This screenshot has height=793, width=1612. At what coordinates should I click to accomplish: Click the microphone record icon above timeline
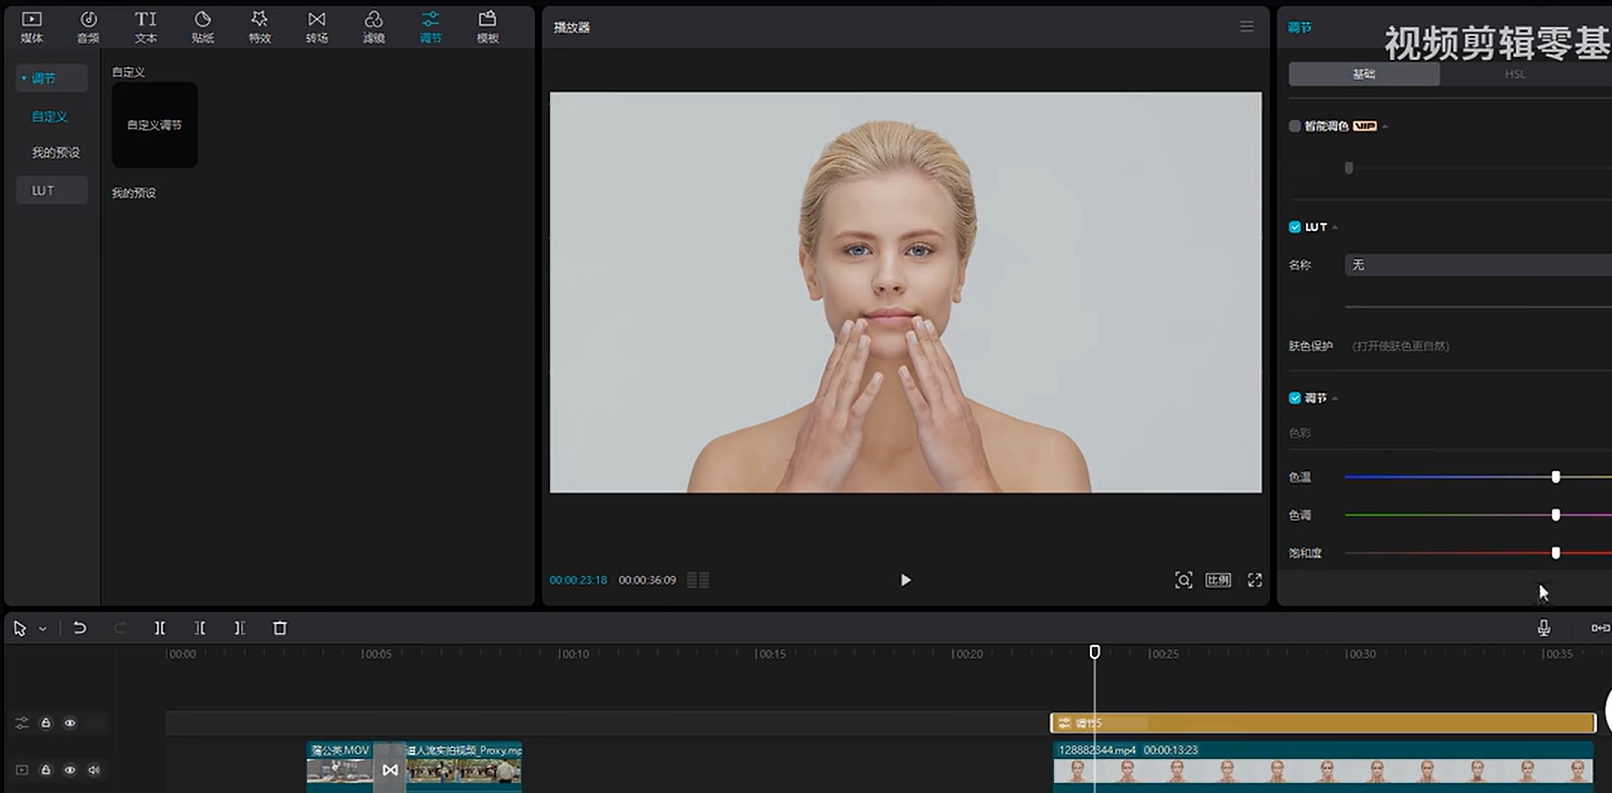click(1543, 628)
